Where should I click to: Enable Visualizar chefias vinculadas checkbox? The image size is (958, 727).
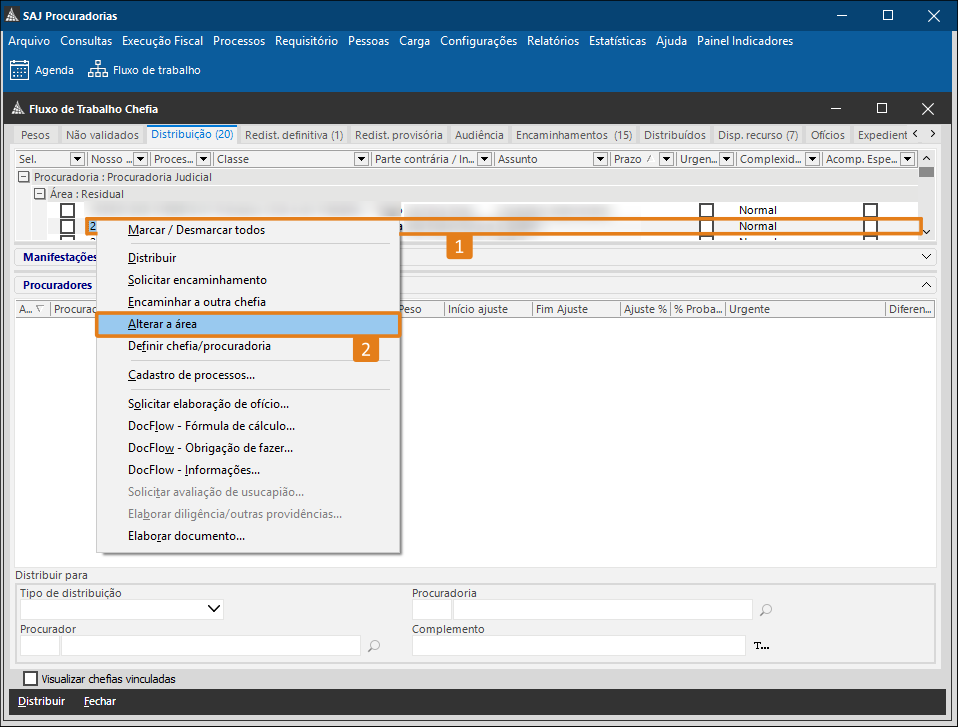pos(30,679)
